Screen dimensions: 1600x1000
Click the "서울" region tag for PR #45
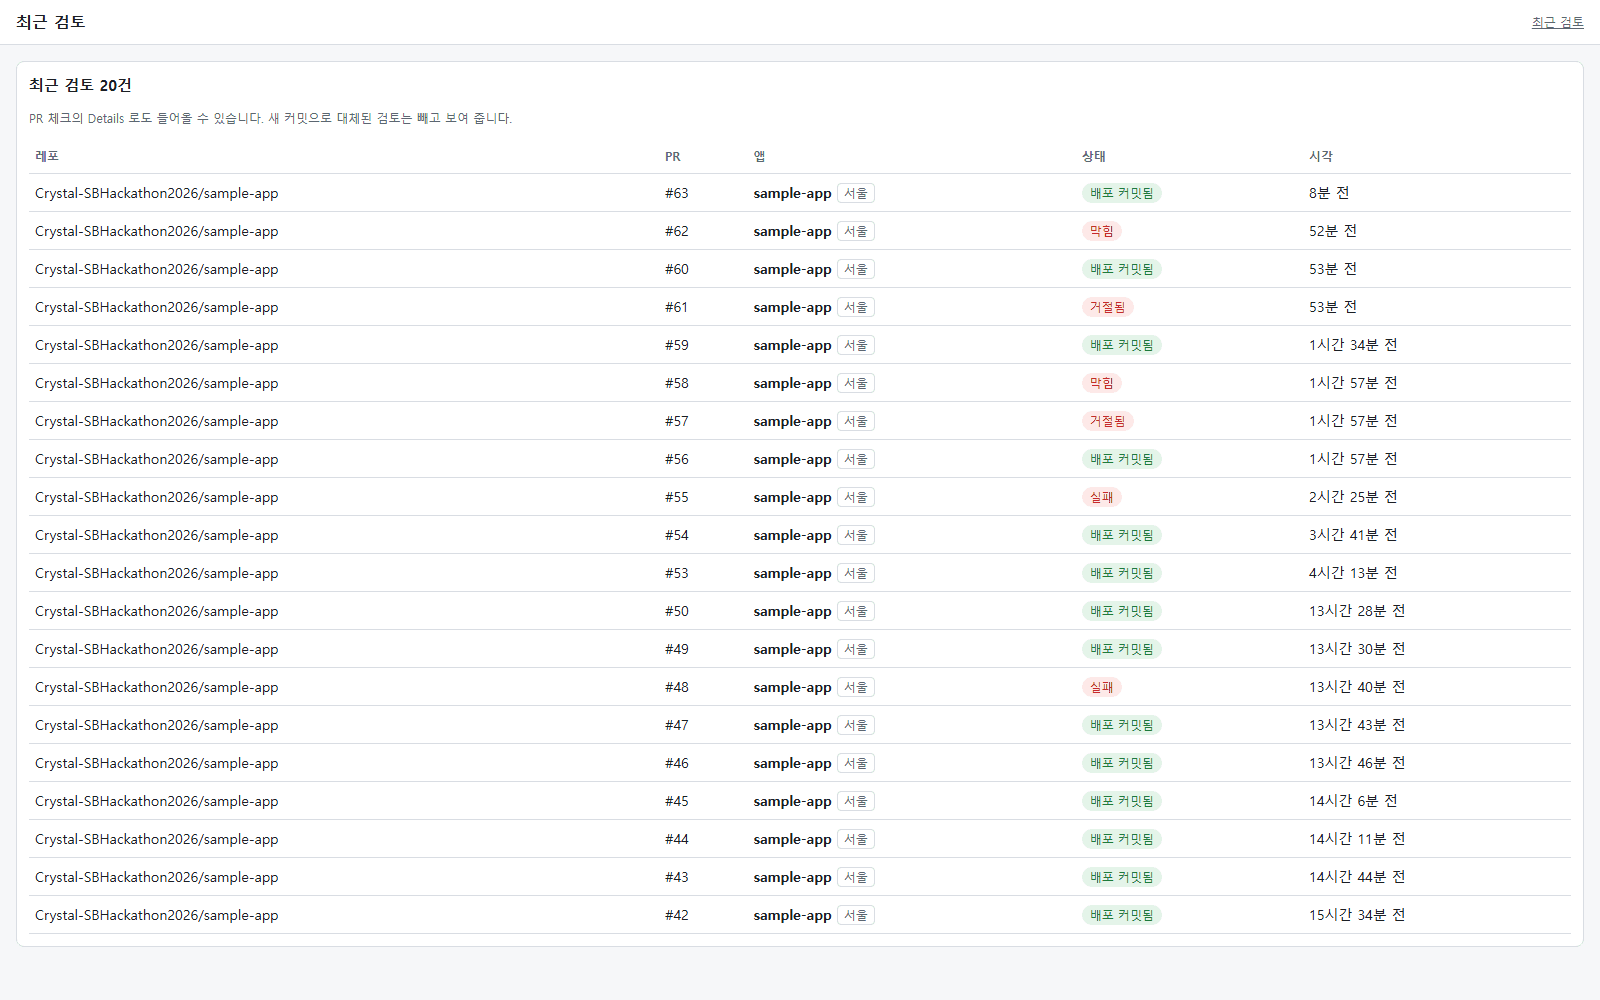[x=856, y=801]
